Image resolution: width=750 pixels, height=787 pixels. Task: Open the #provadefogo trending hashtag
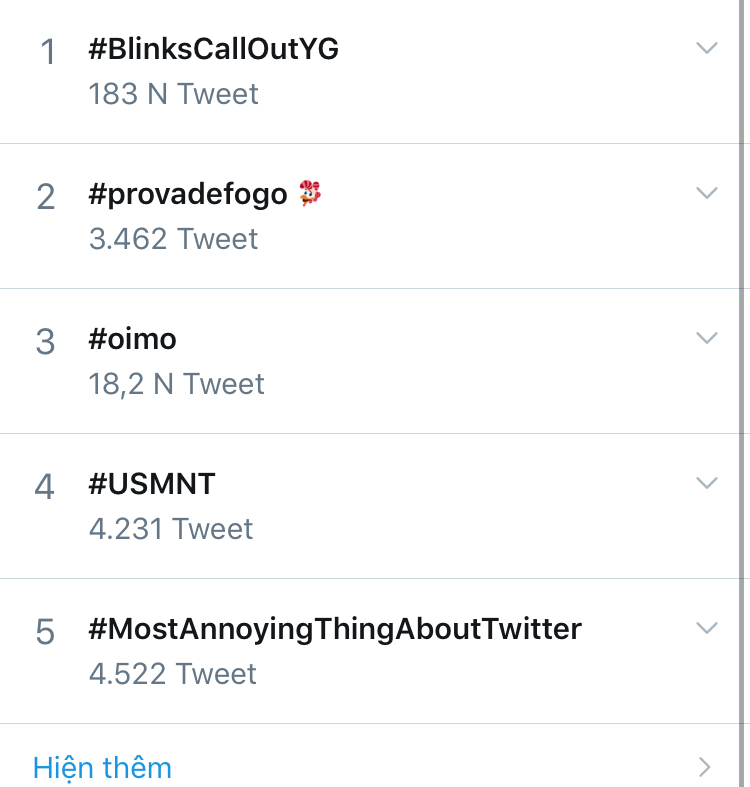(x=187, y=194)
